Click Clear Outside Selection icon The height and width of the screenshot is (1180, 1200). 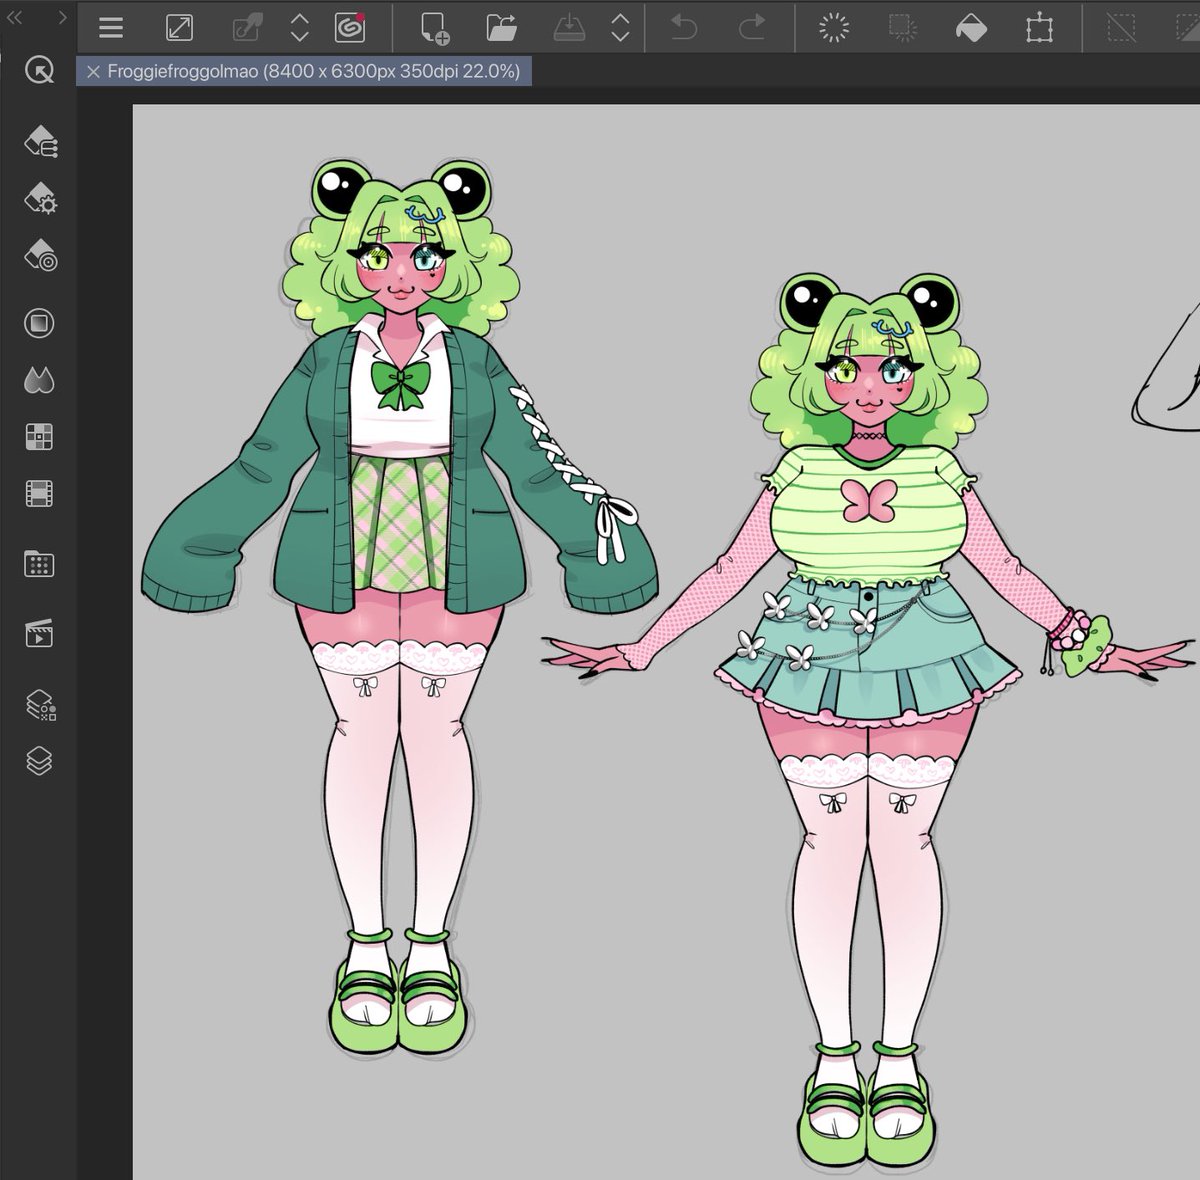903,28
